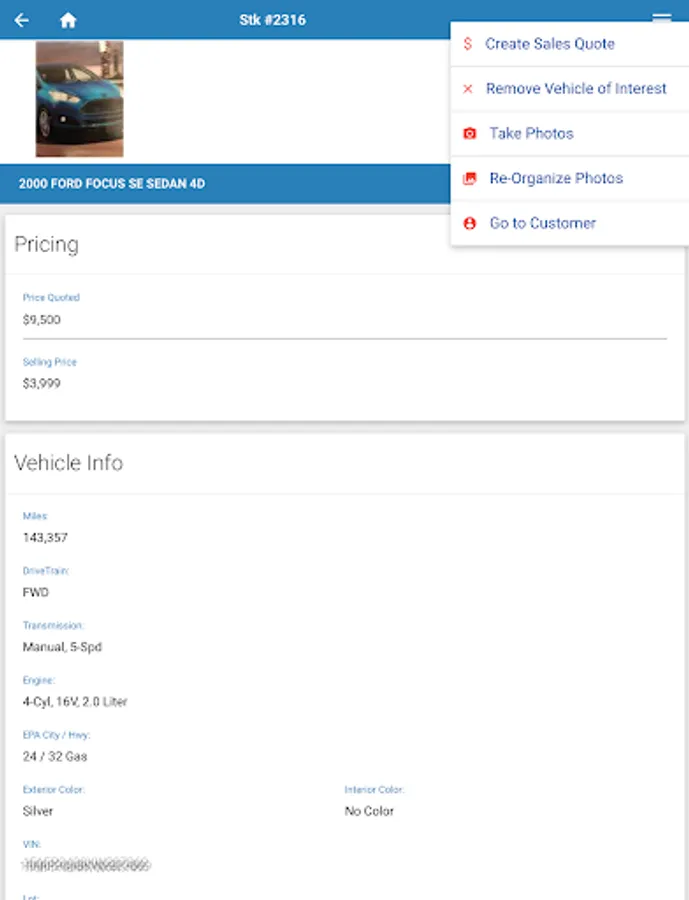
Task: Click the red X remove icon
Action: click(x=468, y=89)
